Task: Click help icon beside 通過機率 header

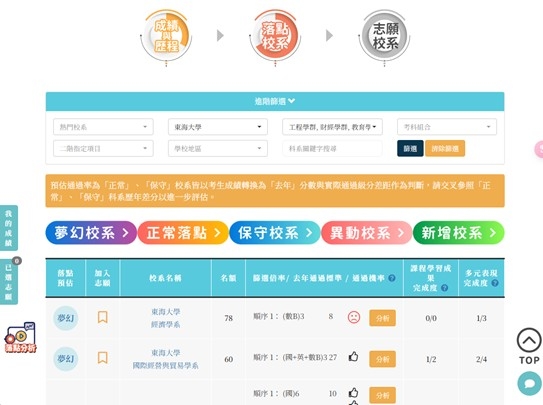Action: click(392, 278)
